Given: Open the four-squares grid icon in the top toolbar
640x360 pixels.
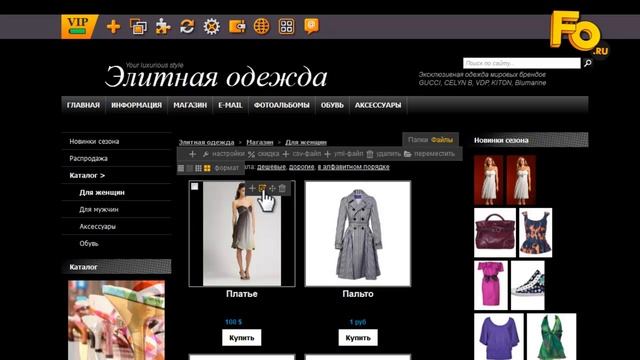Looking at the screenshot, I should point(287,27).
